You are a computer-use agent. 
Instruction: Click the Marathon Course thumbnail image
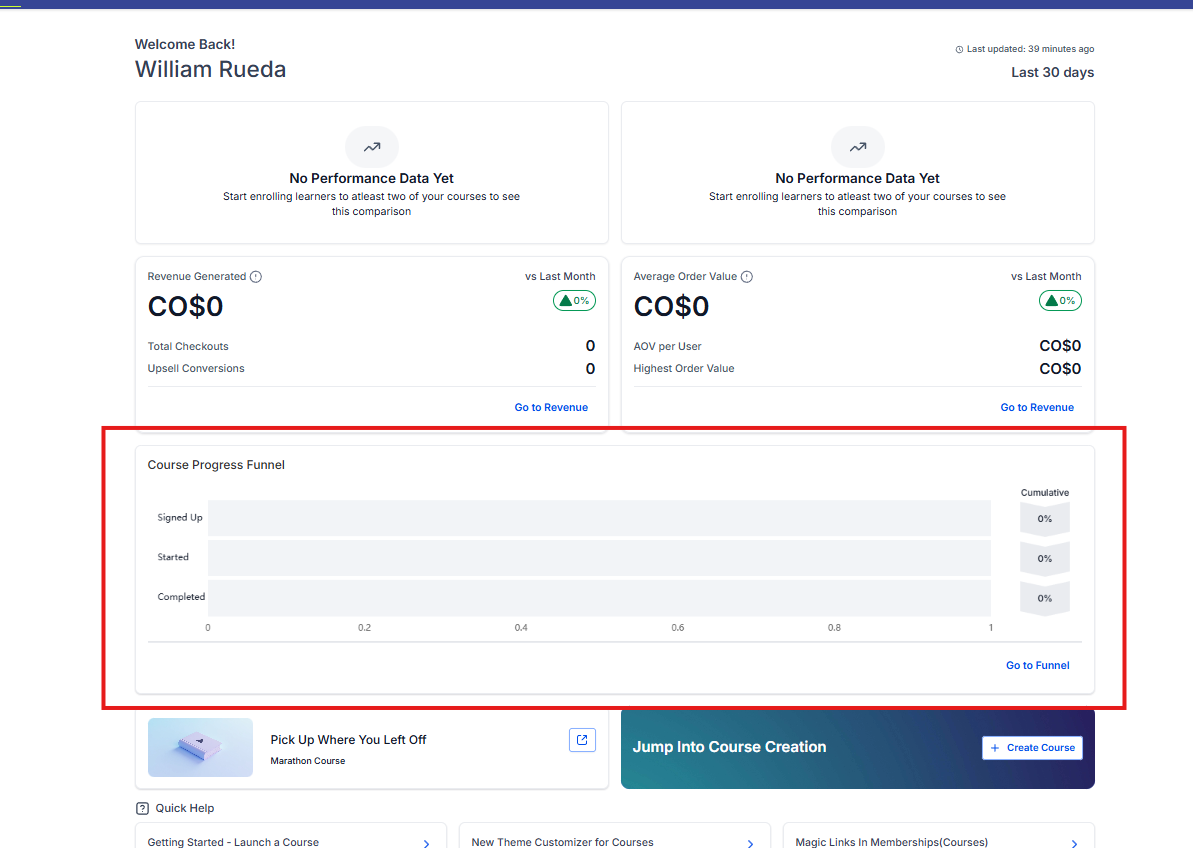(x=200, y=747)
